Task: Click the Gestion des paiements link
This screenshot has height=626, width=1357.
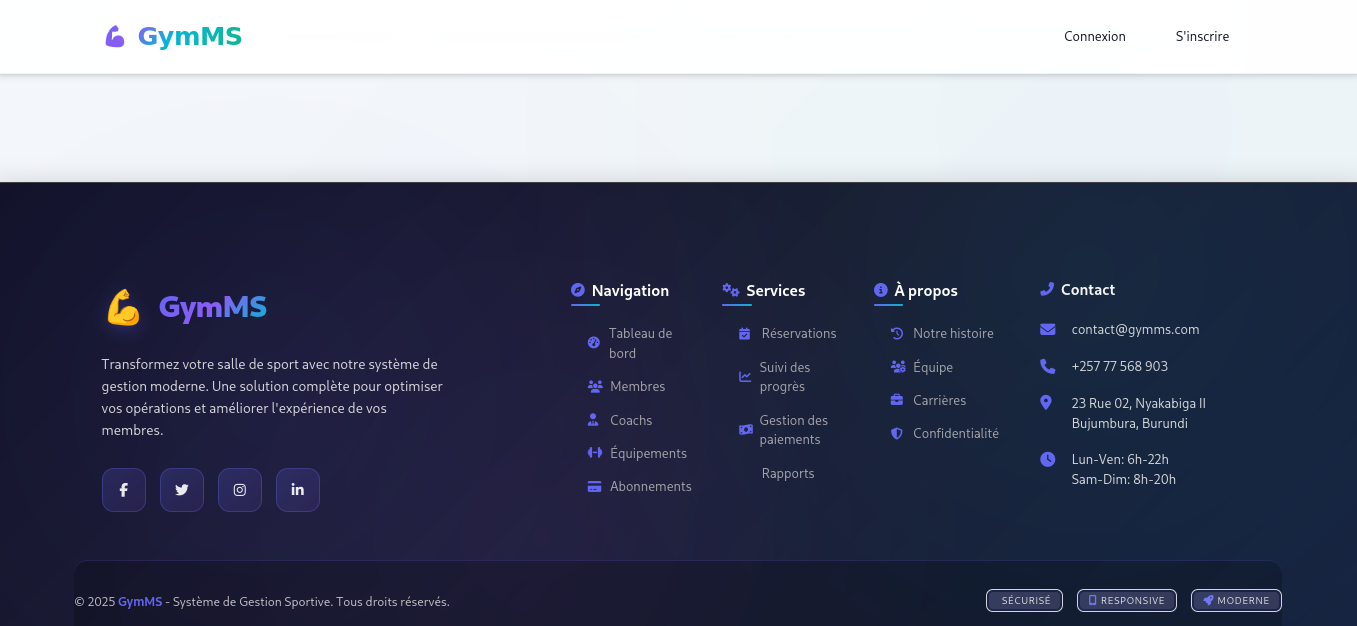Action: click(793, 430)
